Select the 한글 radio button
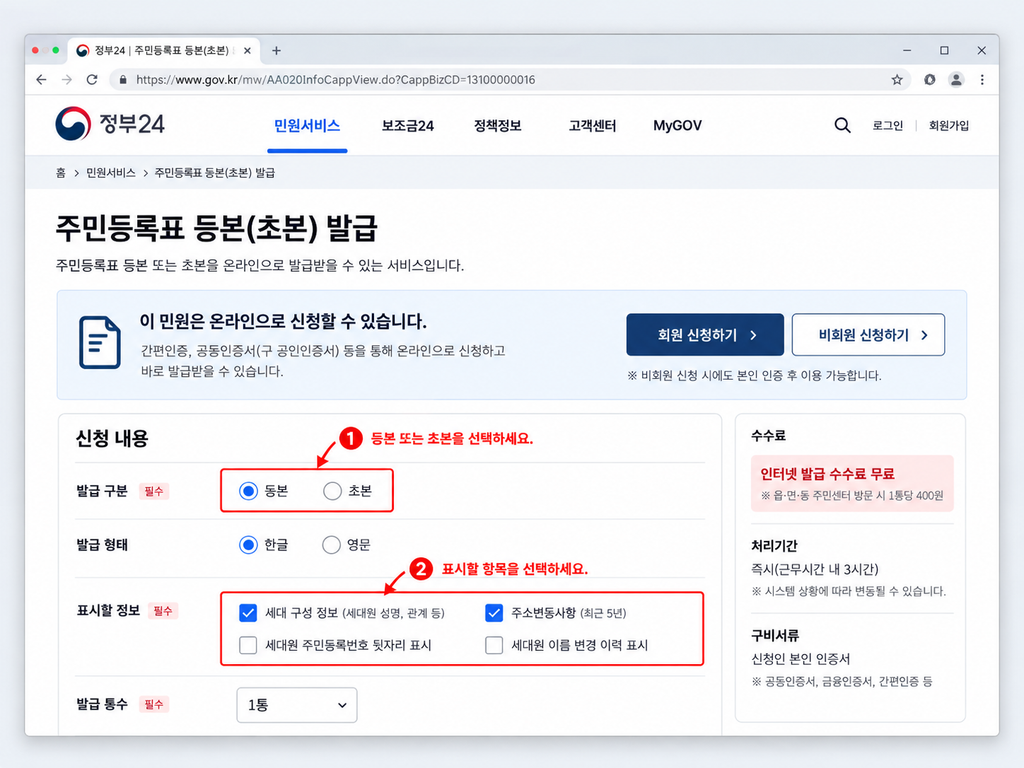Screen dimensions: 1024x768 tap(248, 545)
